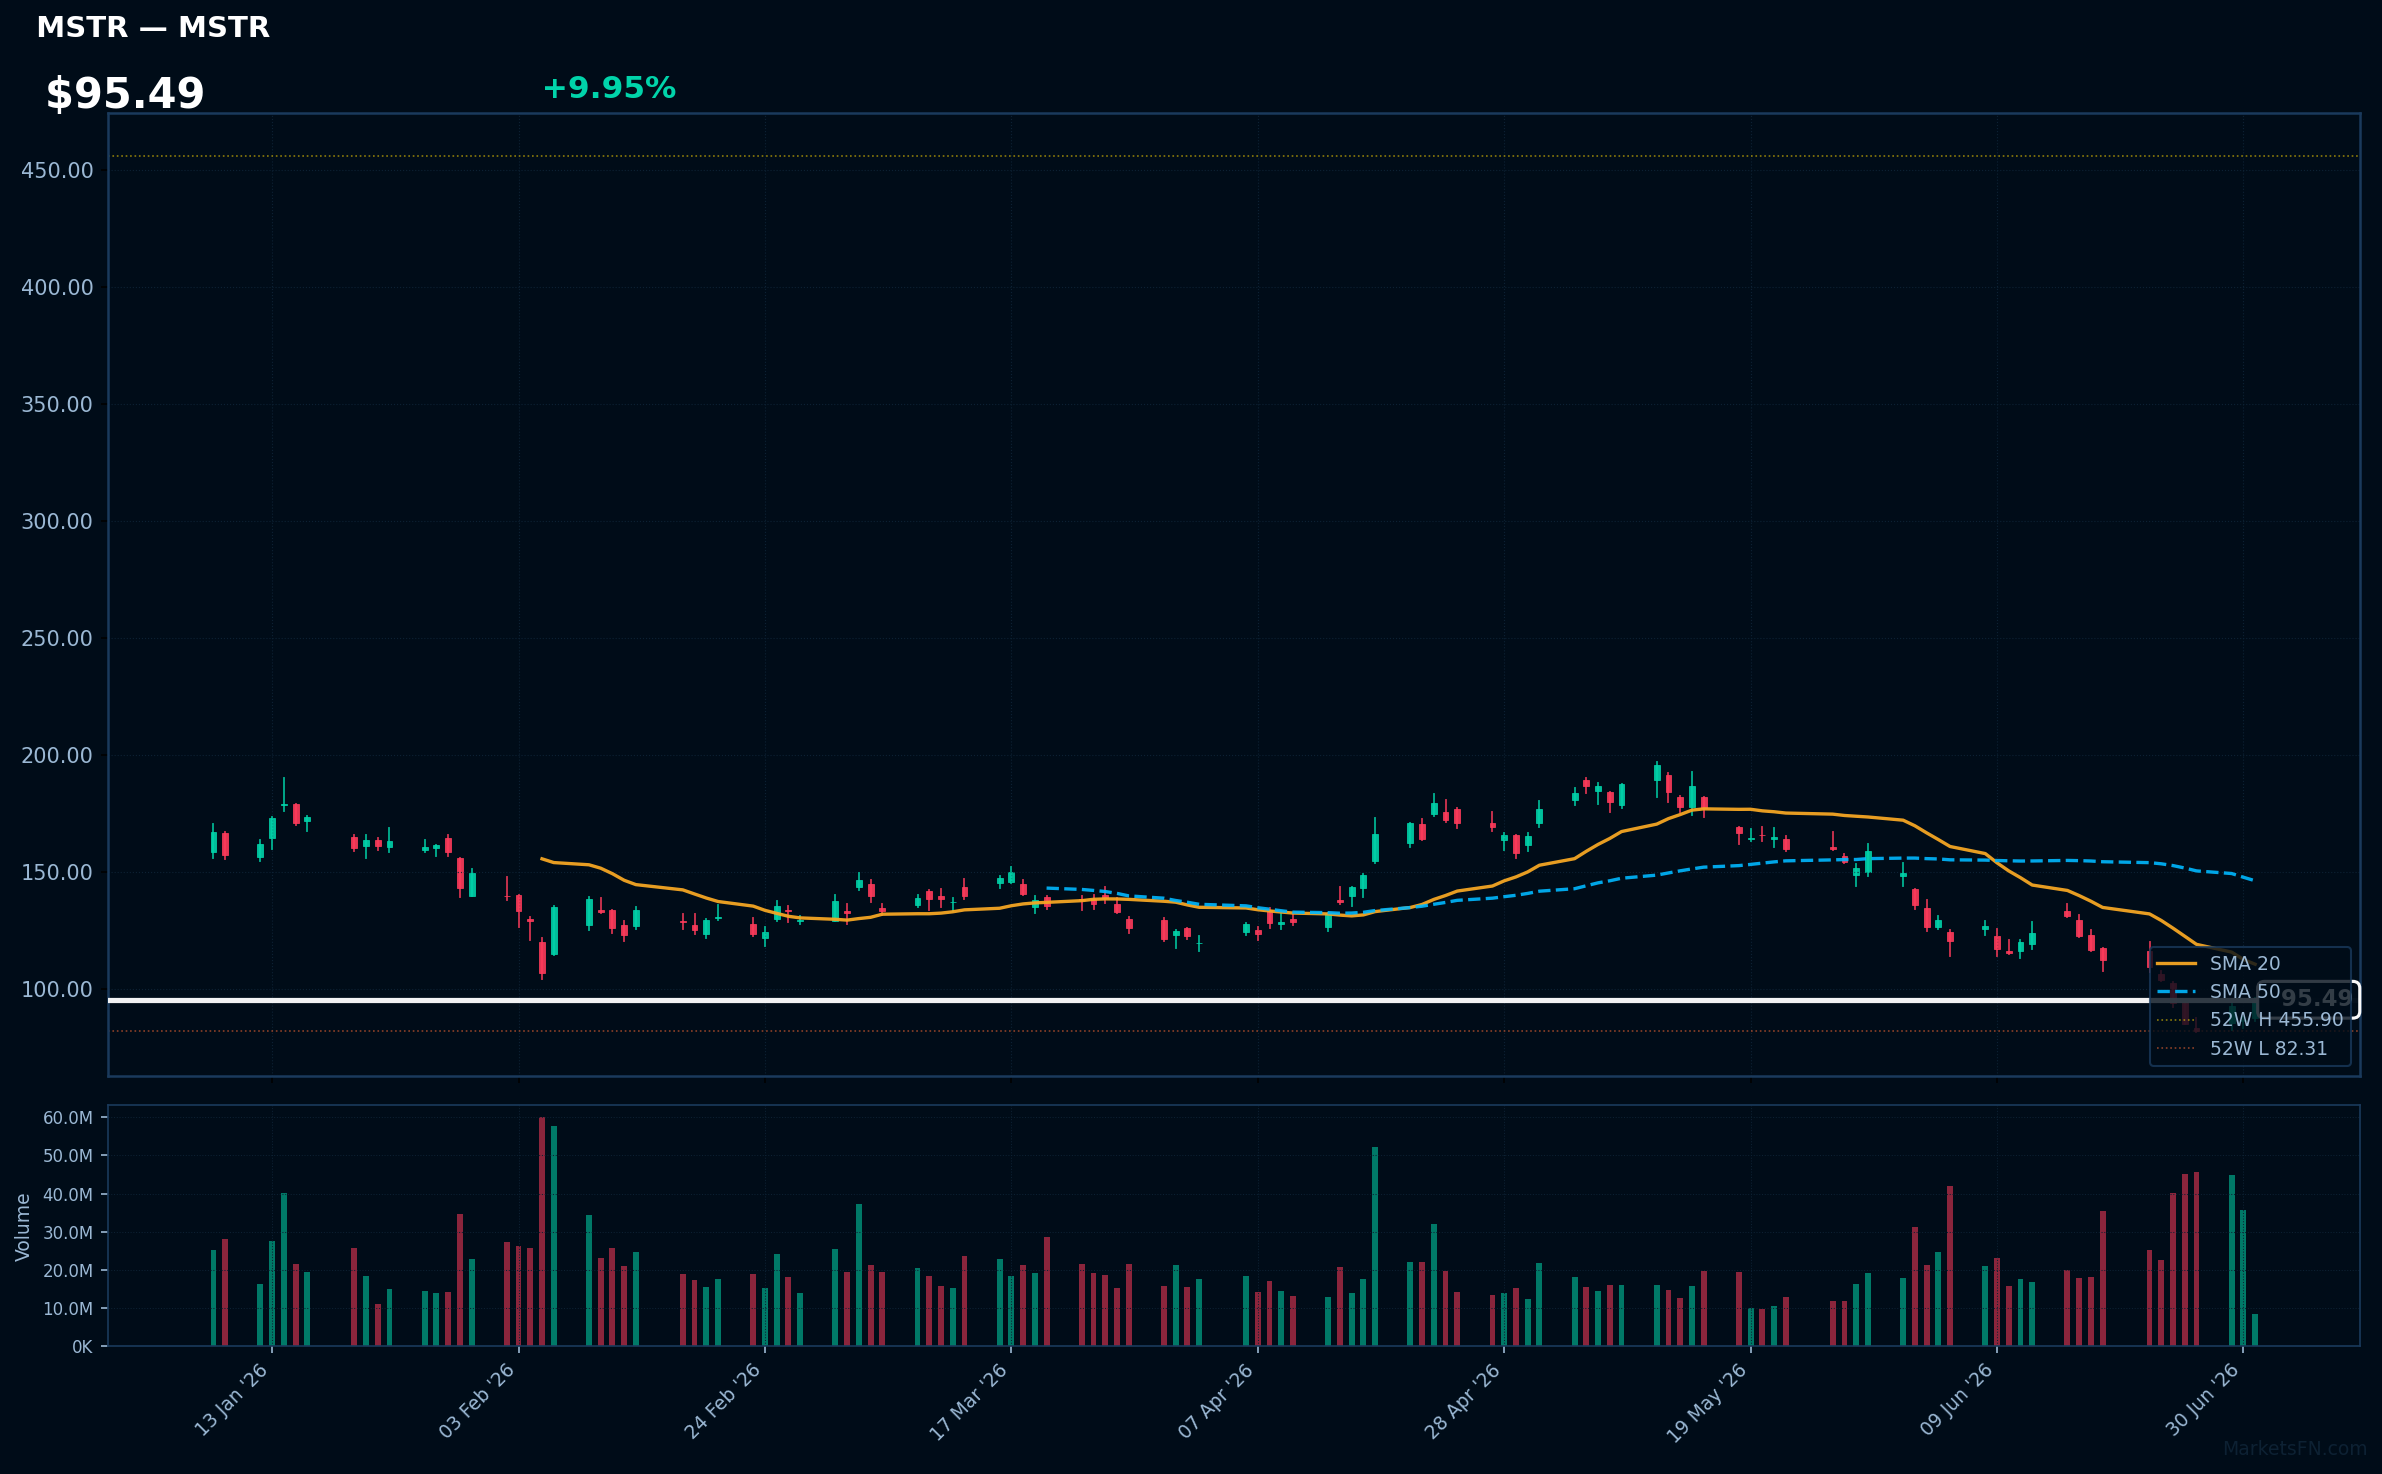Screen dimensions: 2382x1474
Task: Click the 17 Mar '26 date label
Action: coord(969,1400)
